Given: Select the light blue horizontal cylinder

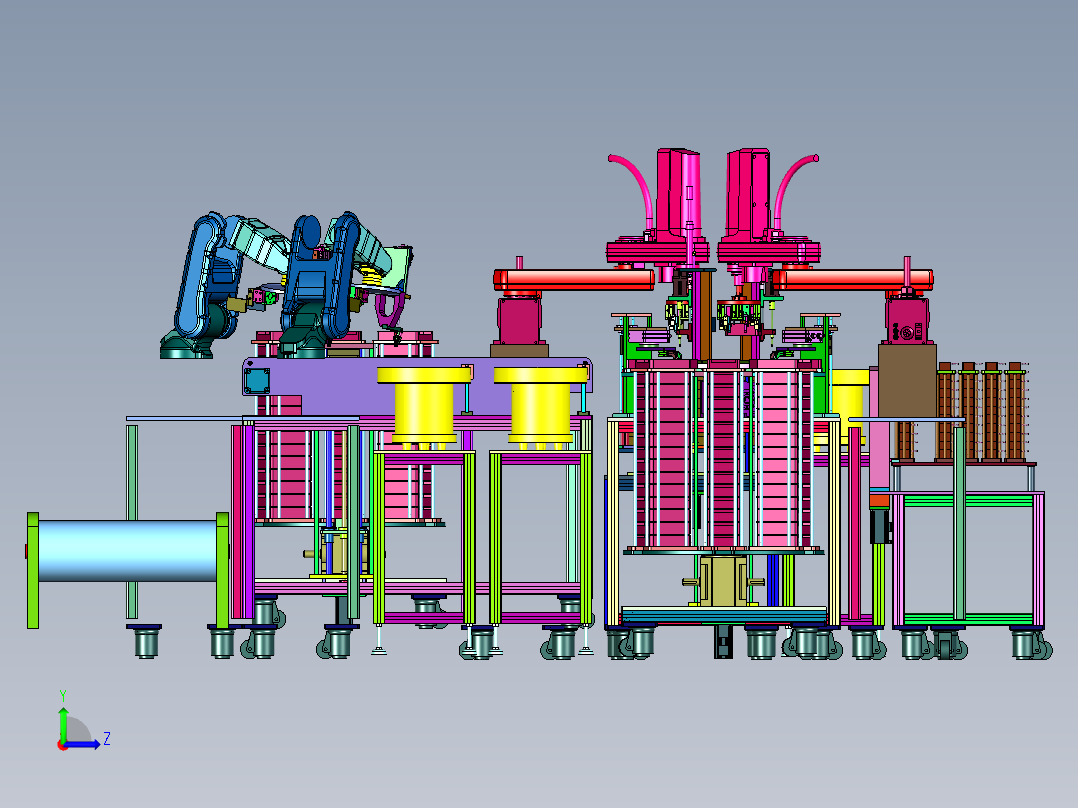Looking at the screenshot, I should coord(128,551).
